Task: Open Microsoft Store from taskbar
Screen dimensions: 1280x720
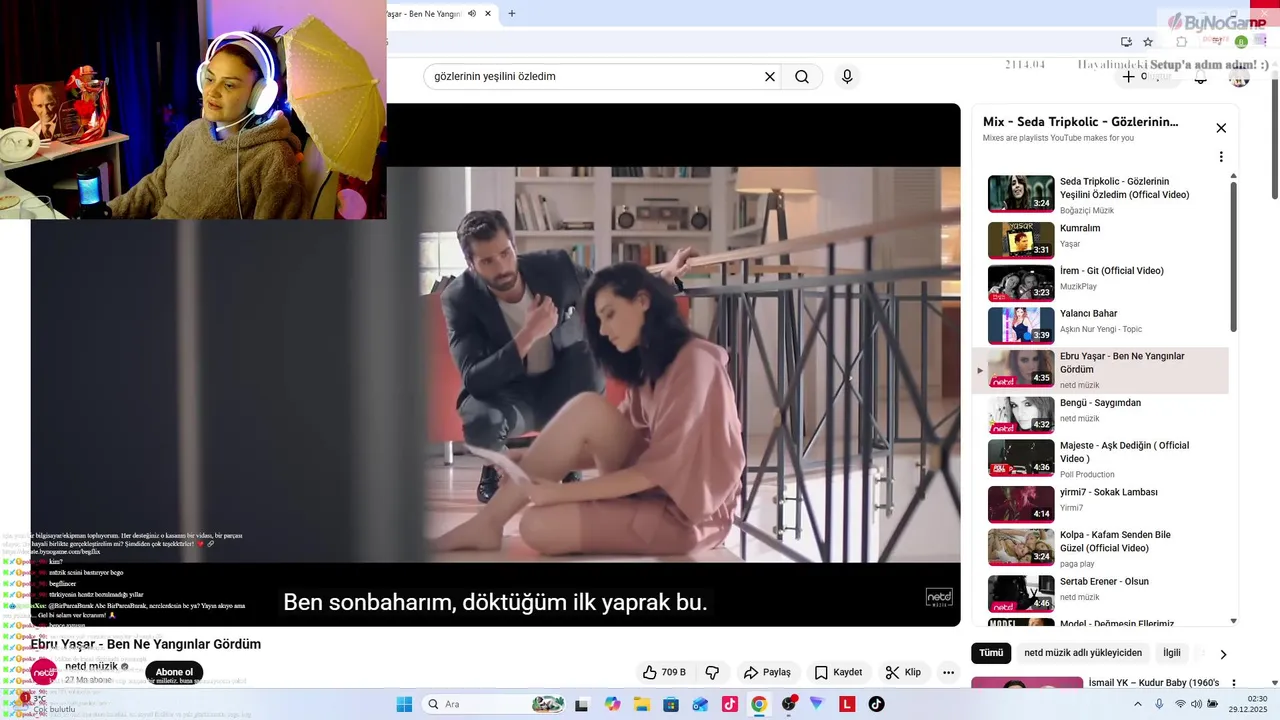Action: pos(671,704)
